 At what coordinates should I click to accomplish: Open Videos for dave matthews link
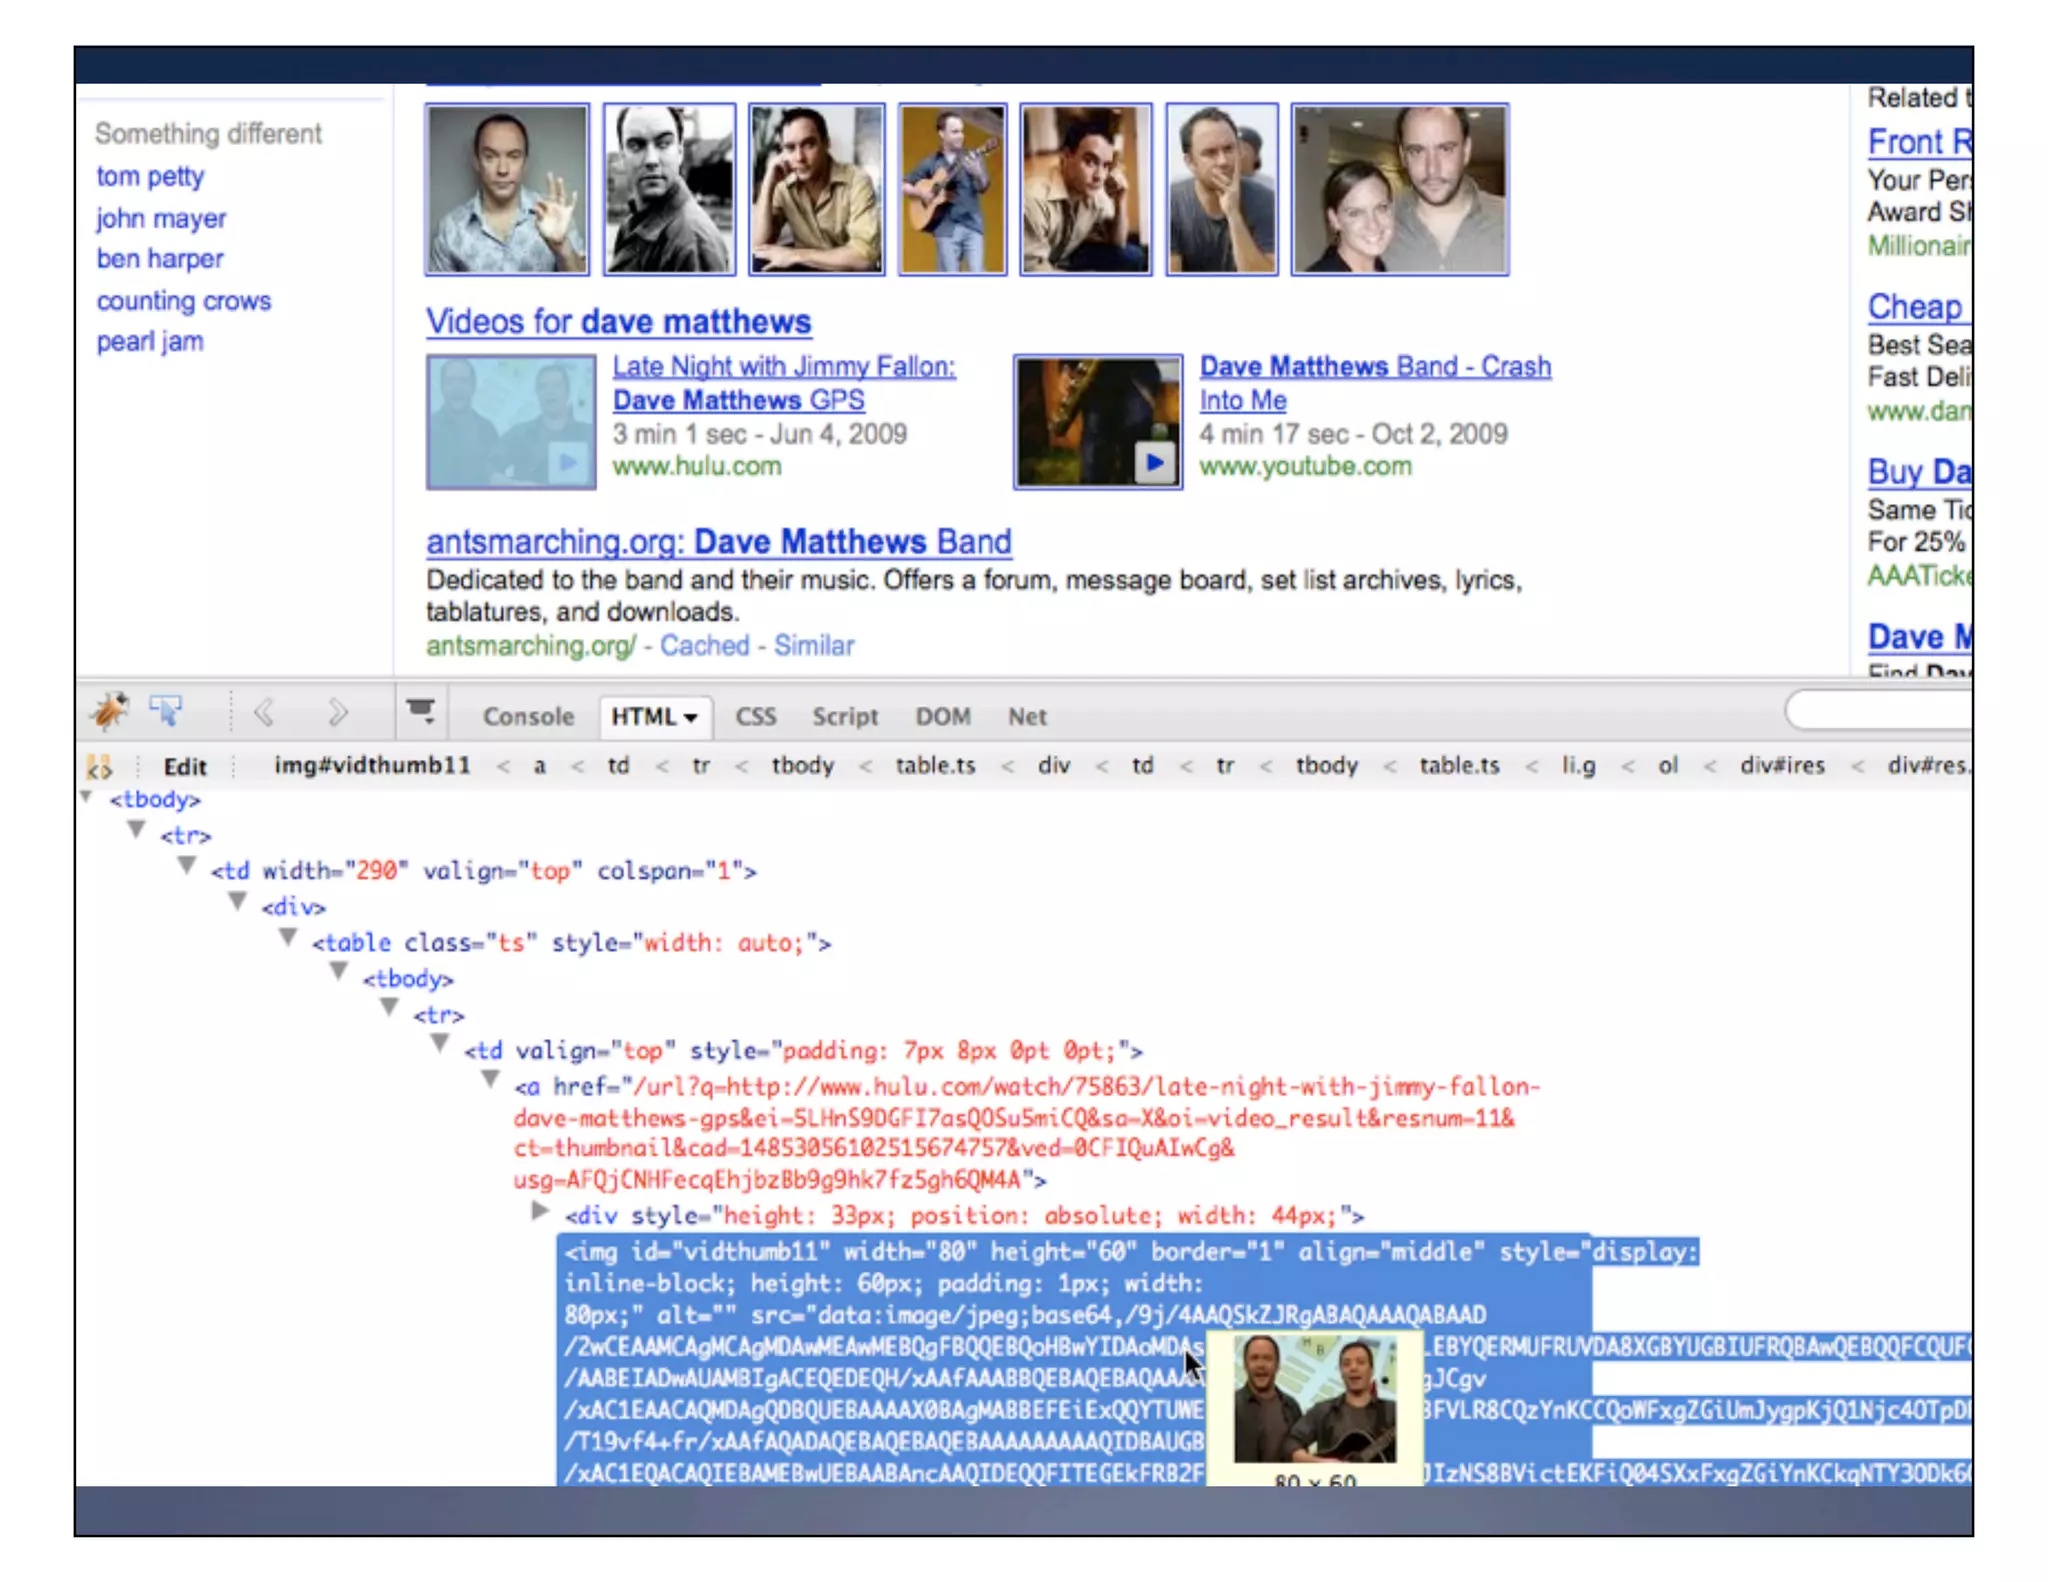(x=618, y=322)
